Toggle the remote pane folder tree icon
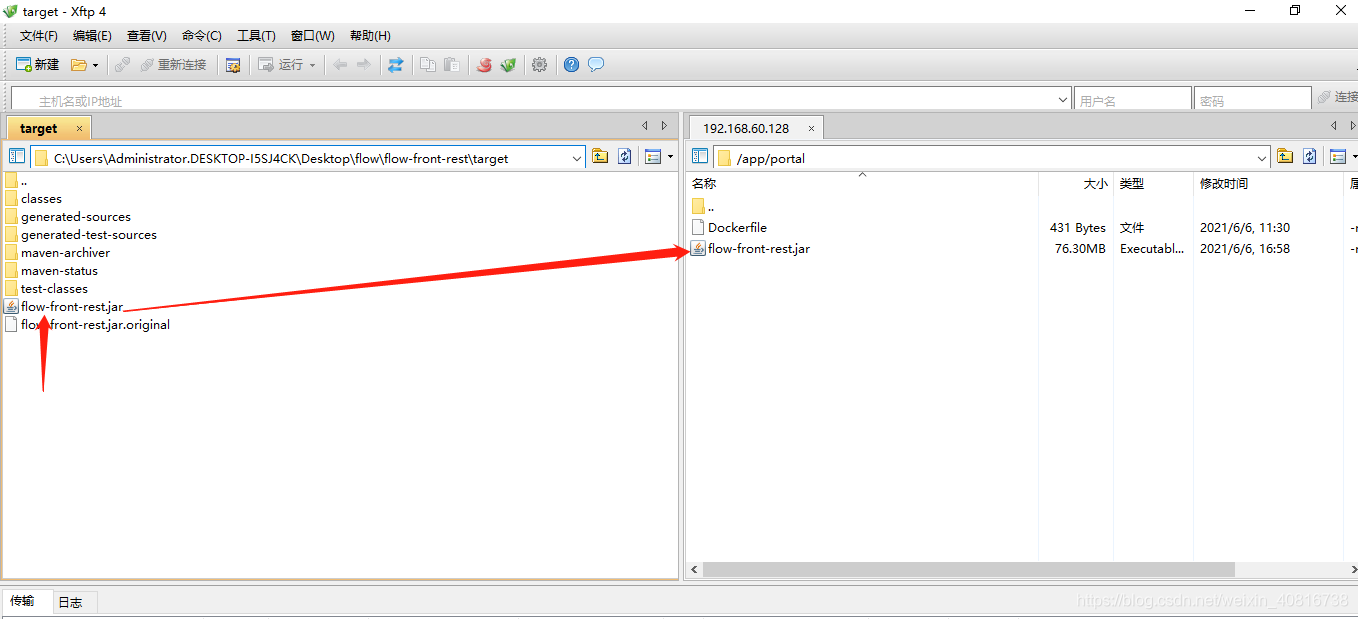 pos(700,157)
